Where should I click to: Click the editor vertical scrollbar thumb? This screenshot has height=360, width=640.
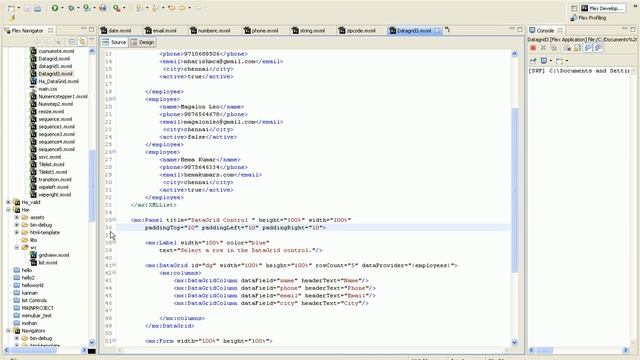[x=514, y=190]
